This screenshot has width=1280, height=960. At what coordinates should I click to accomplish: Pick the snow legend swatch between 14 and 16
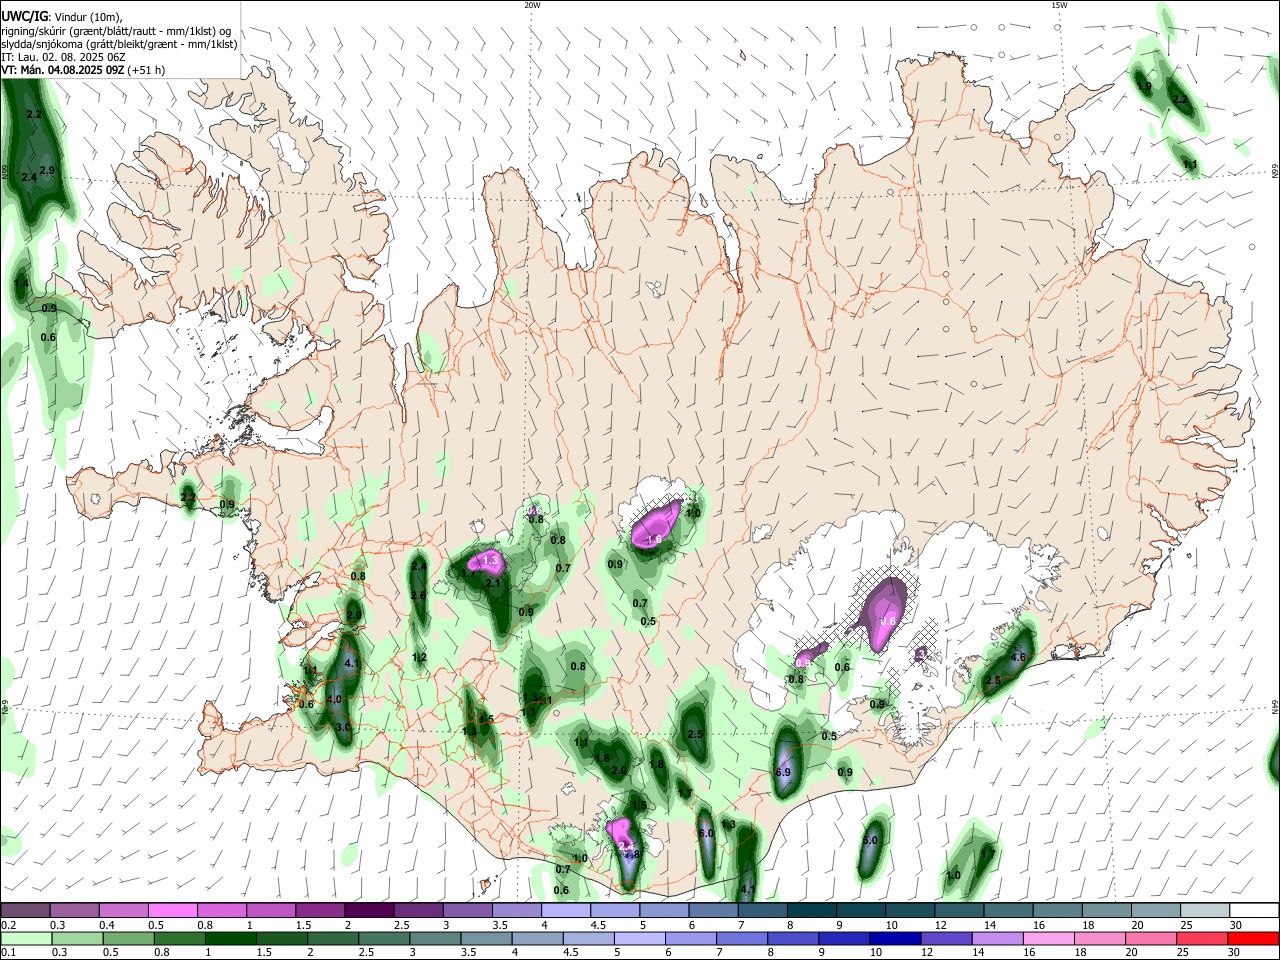pos(1008,910)
